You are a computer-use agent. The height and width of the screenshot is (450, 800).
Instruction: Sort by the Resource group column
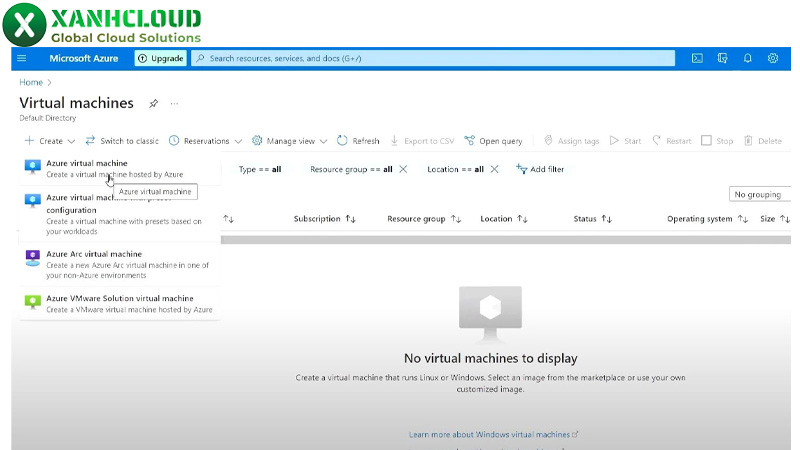coord(424,219)
